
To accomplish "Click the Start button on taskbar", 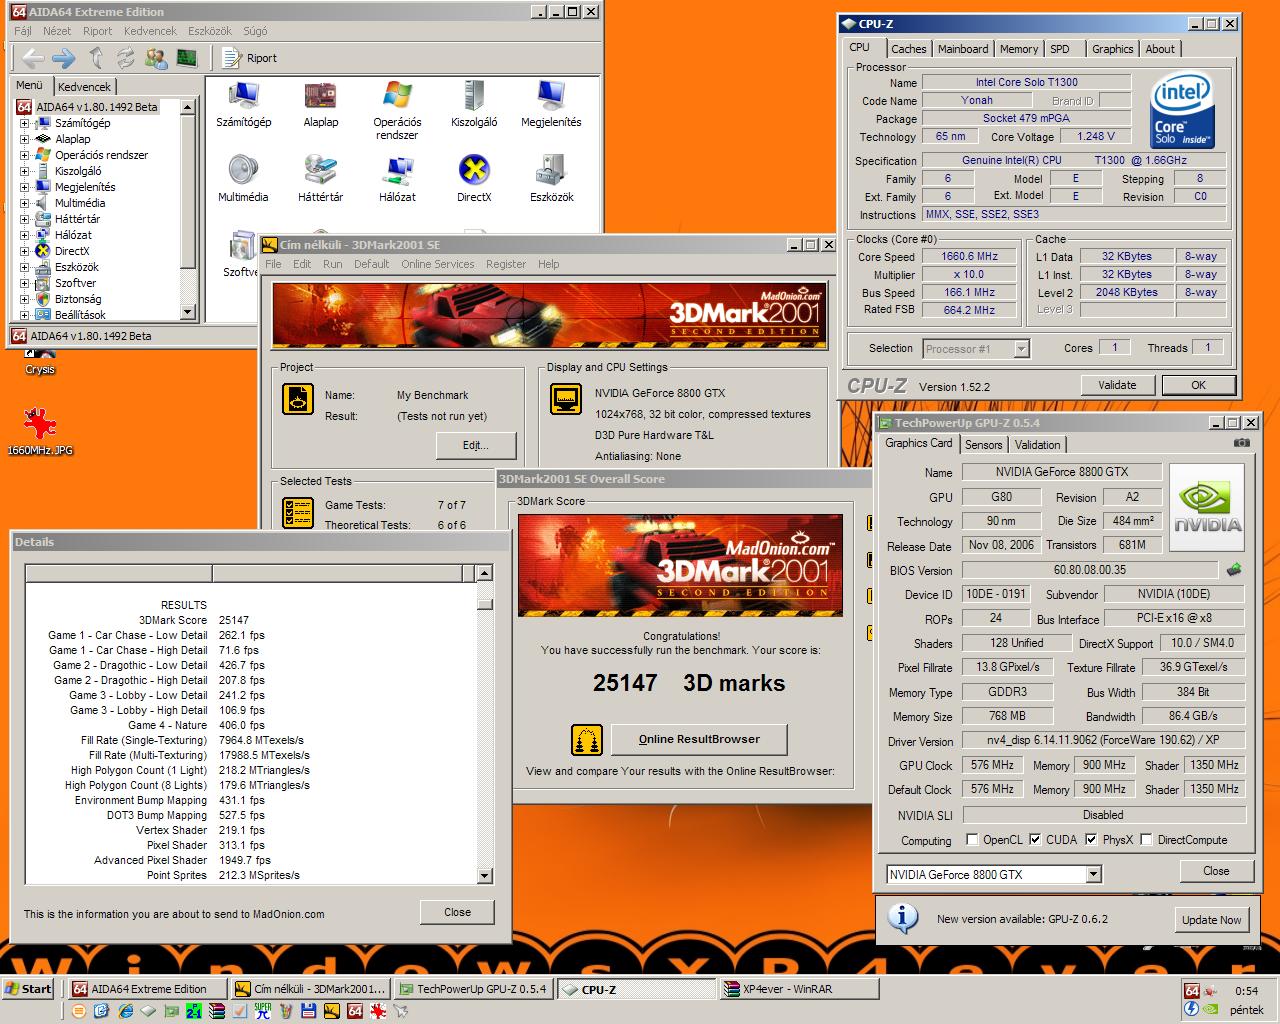I will (x=28, y=989).
